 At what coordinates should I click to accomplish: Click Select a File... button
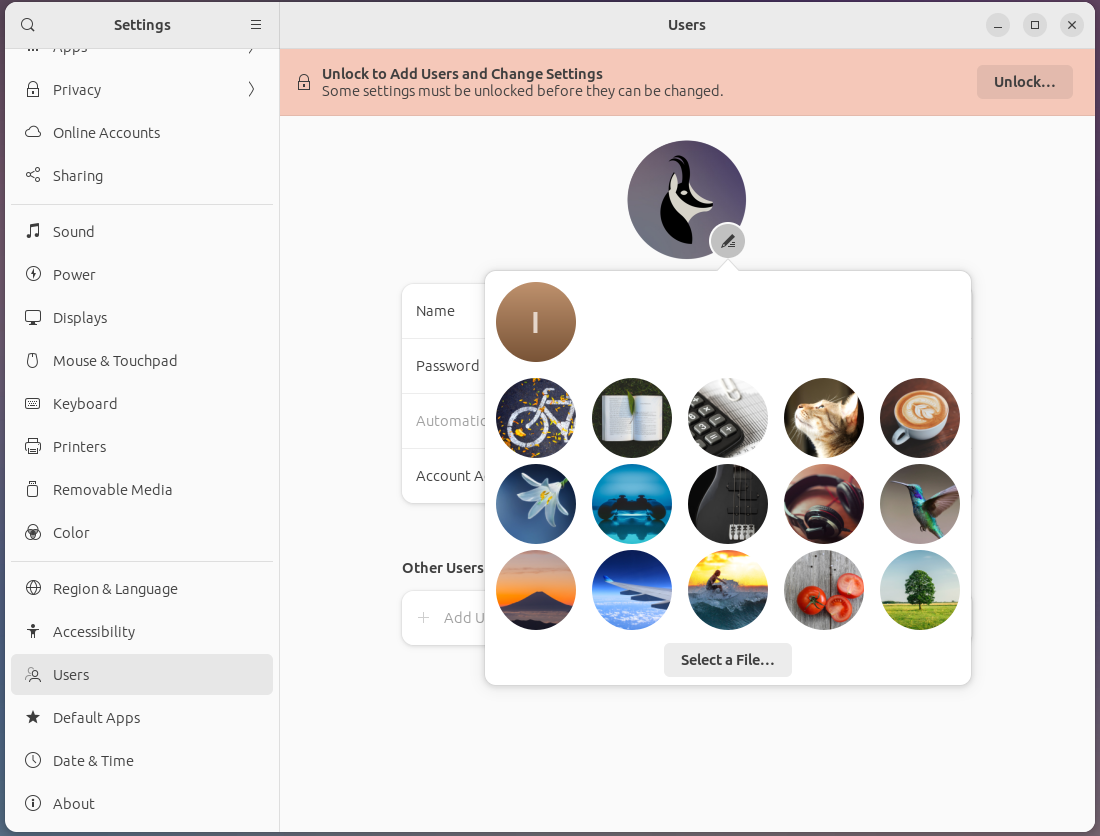point(727,660)
